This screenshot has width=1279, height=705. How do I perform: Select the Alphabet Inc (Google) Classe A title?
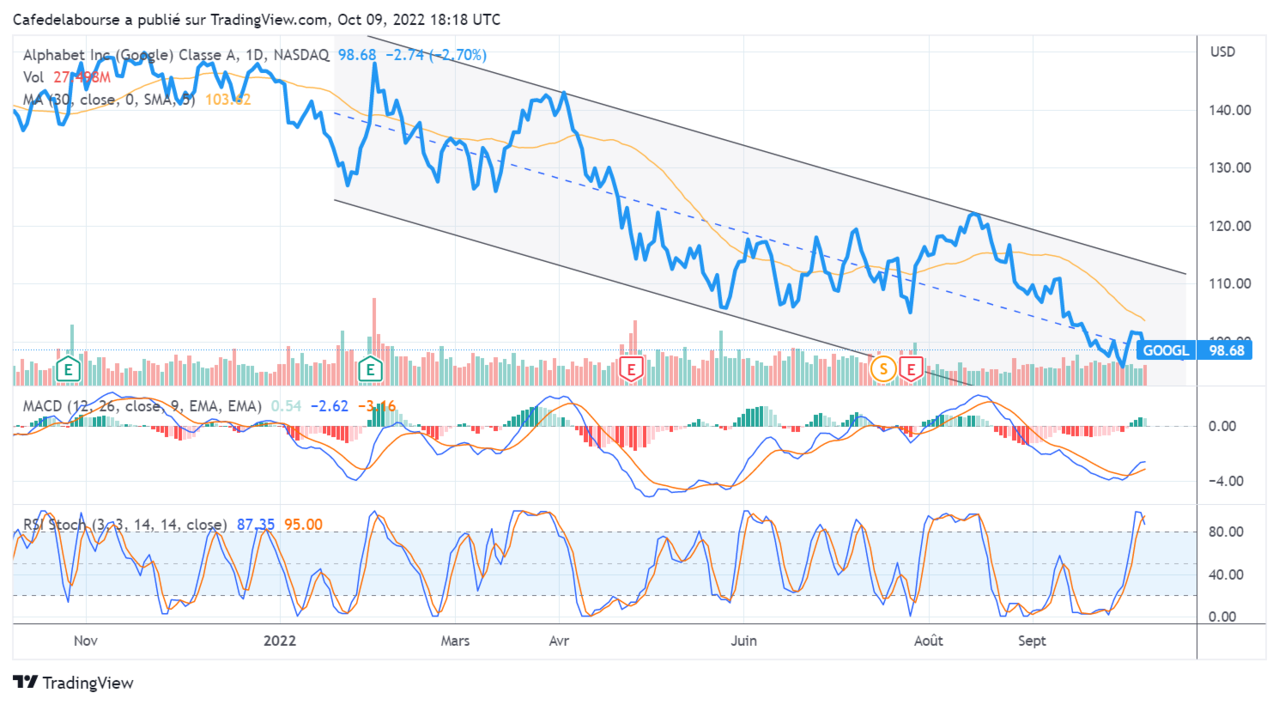click(176, 56)
